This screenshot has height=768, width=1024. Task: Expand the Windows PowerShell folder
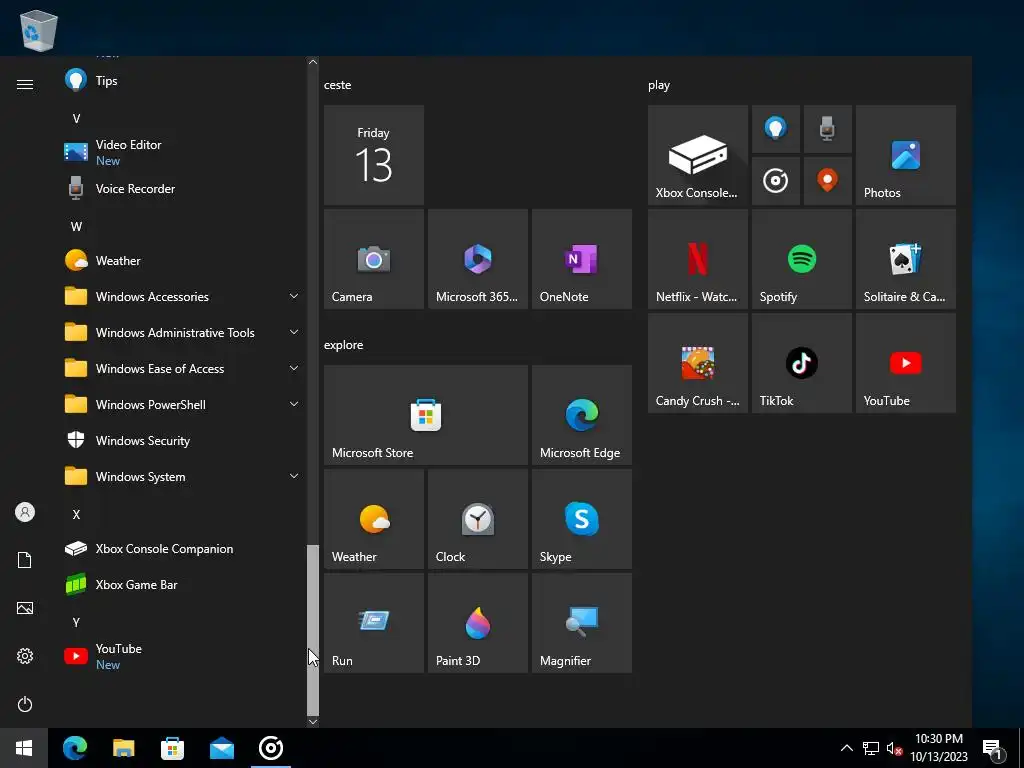pyautogui.click(x=183, y=405)
